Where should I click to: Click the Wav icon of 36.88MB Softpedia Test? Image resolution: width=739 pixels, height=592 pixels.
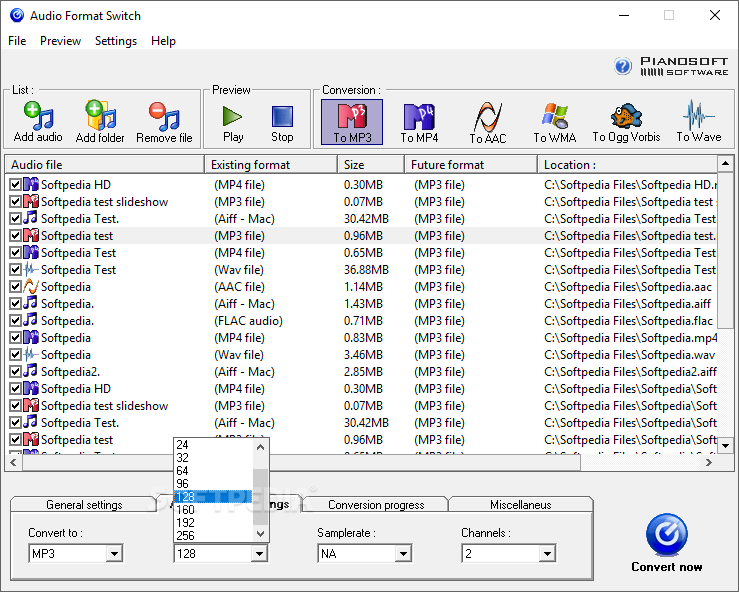point(31,269)
